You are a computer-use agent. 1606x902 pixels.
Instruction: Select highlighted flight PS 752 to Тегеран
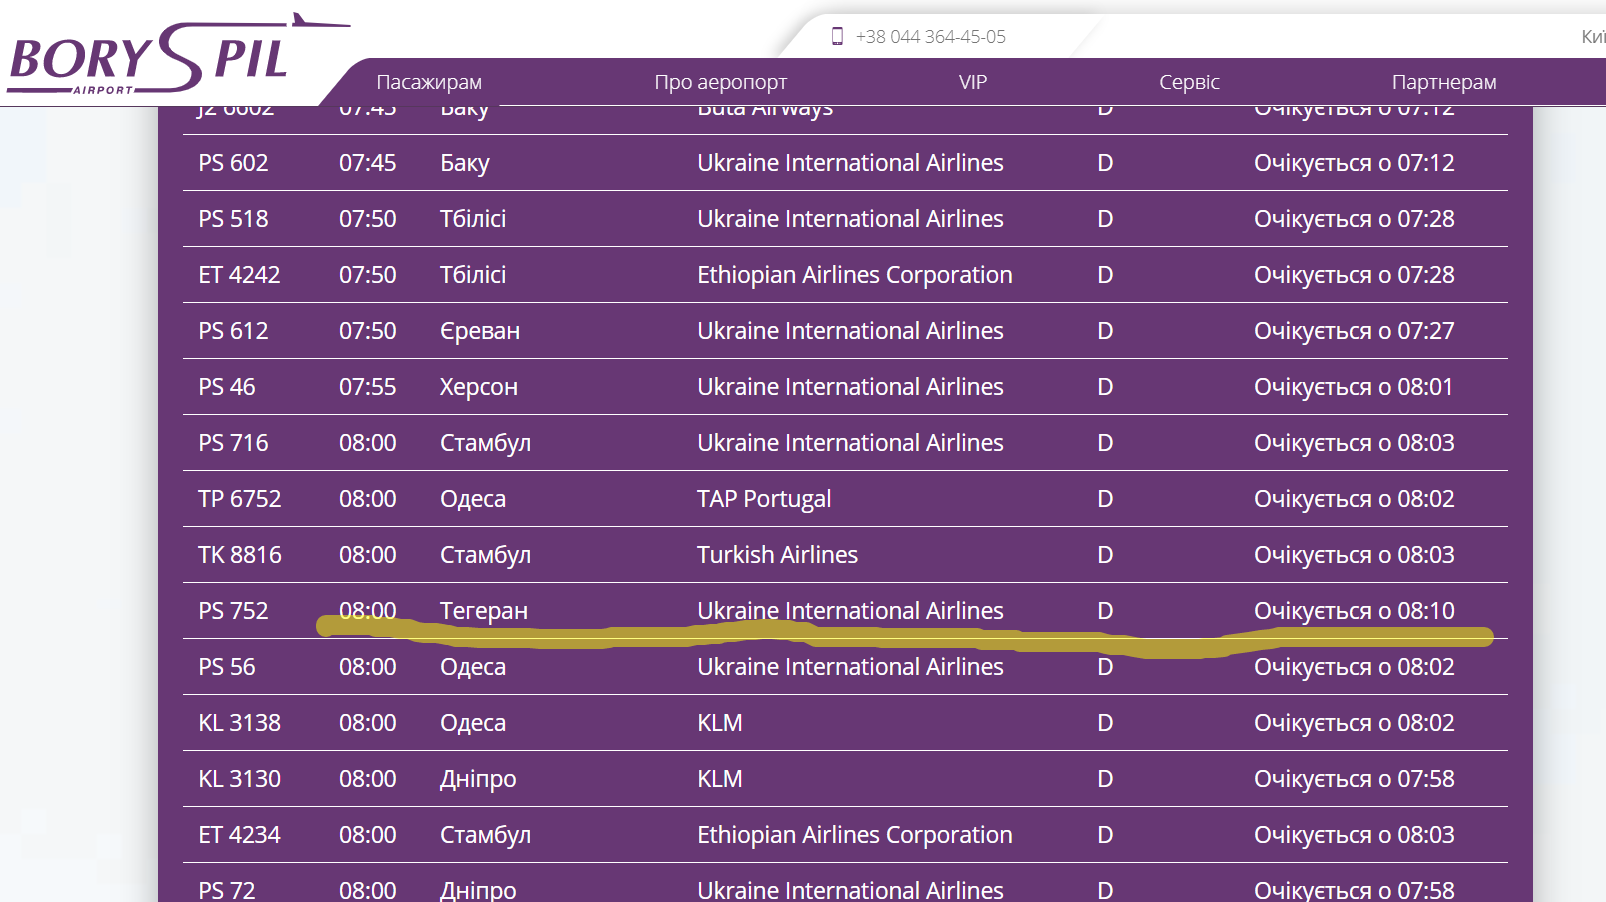(x=233, y=611)
